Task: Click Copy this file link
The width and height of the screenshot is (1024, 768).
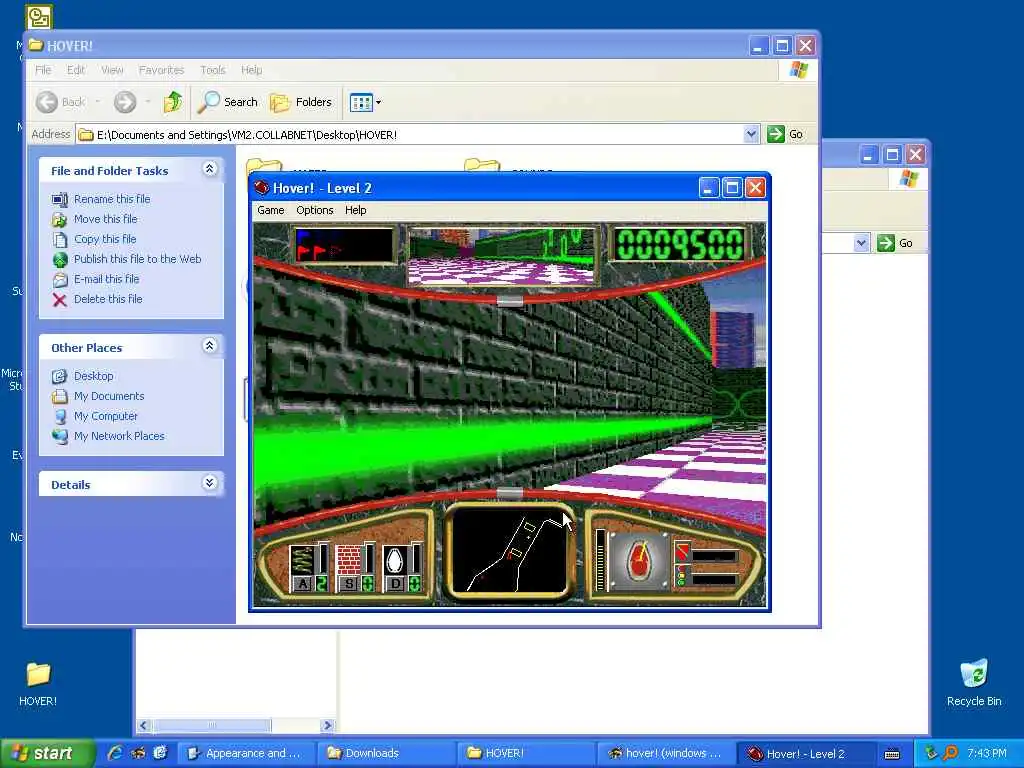Action: [104, 239]
